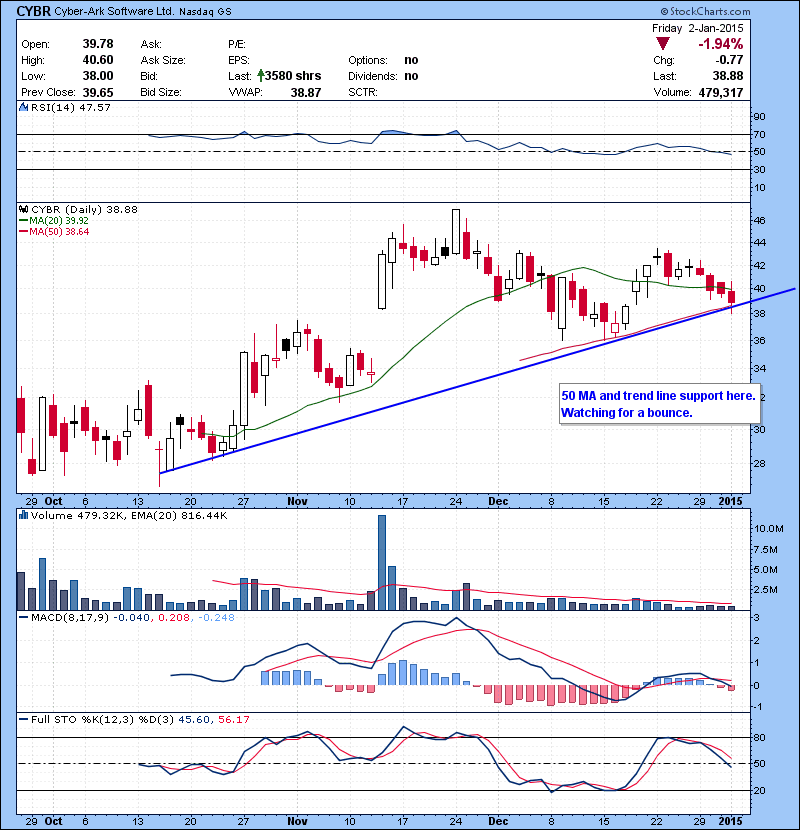Click the green up arrow beside 3580 shrs
Screen dimensions: 800x830
(x=260, y=76)
